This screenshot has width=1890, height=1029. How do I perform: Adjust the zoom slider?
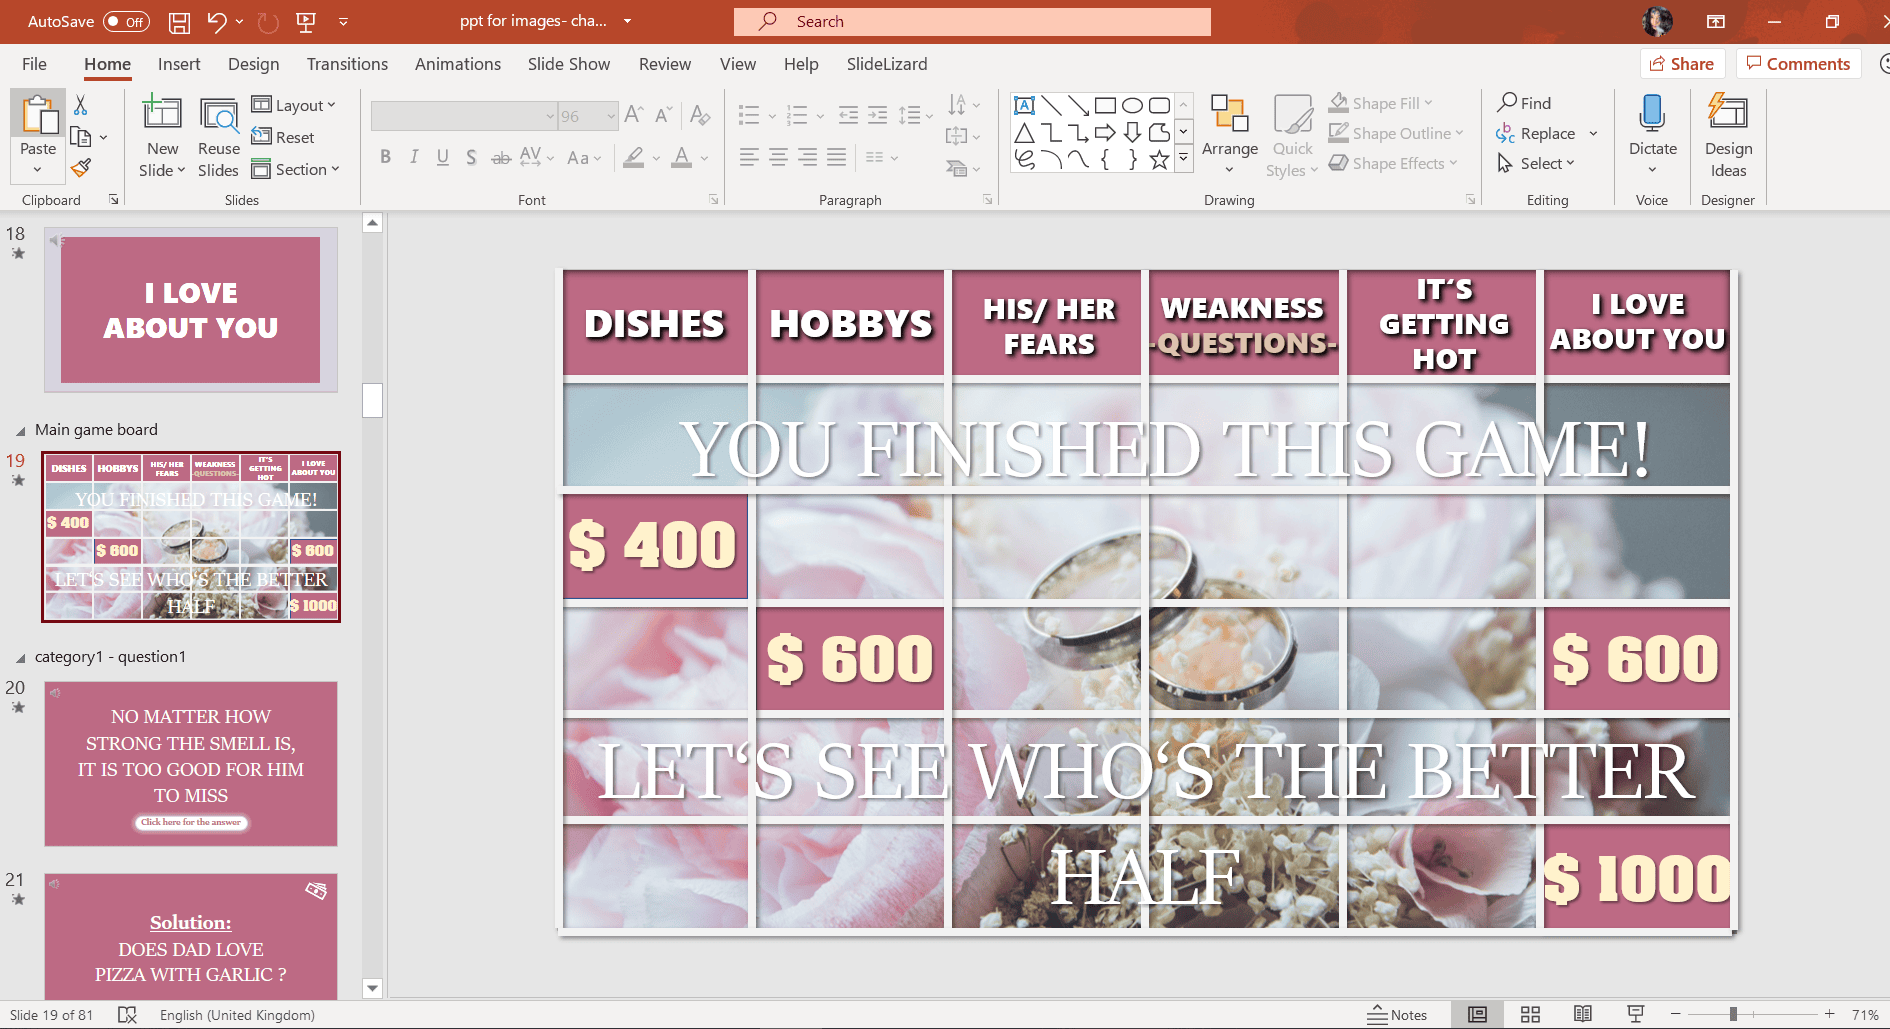tap(1733, 1013)
